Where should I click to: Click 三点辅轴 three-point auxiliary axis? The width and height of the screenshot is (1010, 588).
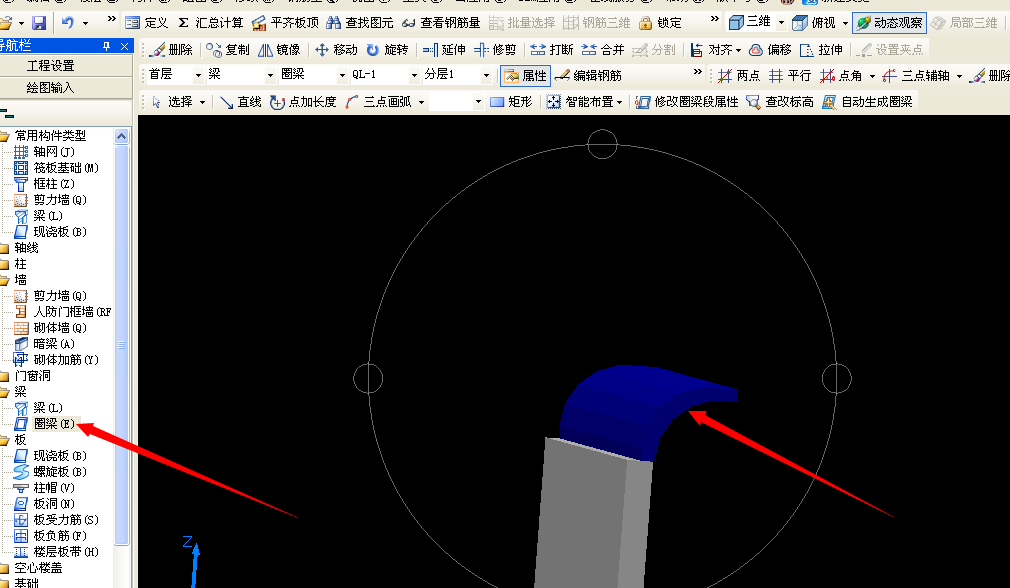pos(916,75)
